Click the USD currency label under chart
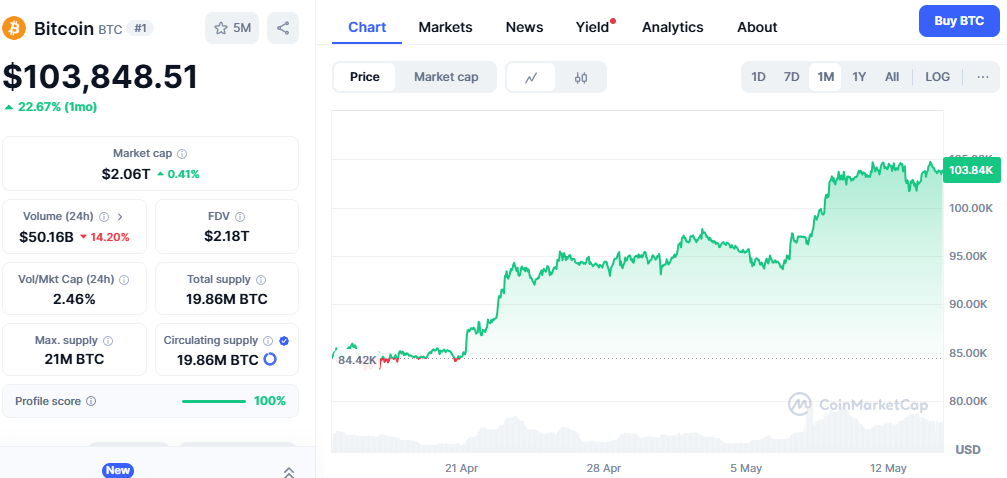The height and width of the screenshot is (478, 1007). [968, 450]
